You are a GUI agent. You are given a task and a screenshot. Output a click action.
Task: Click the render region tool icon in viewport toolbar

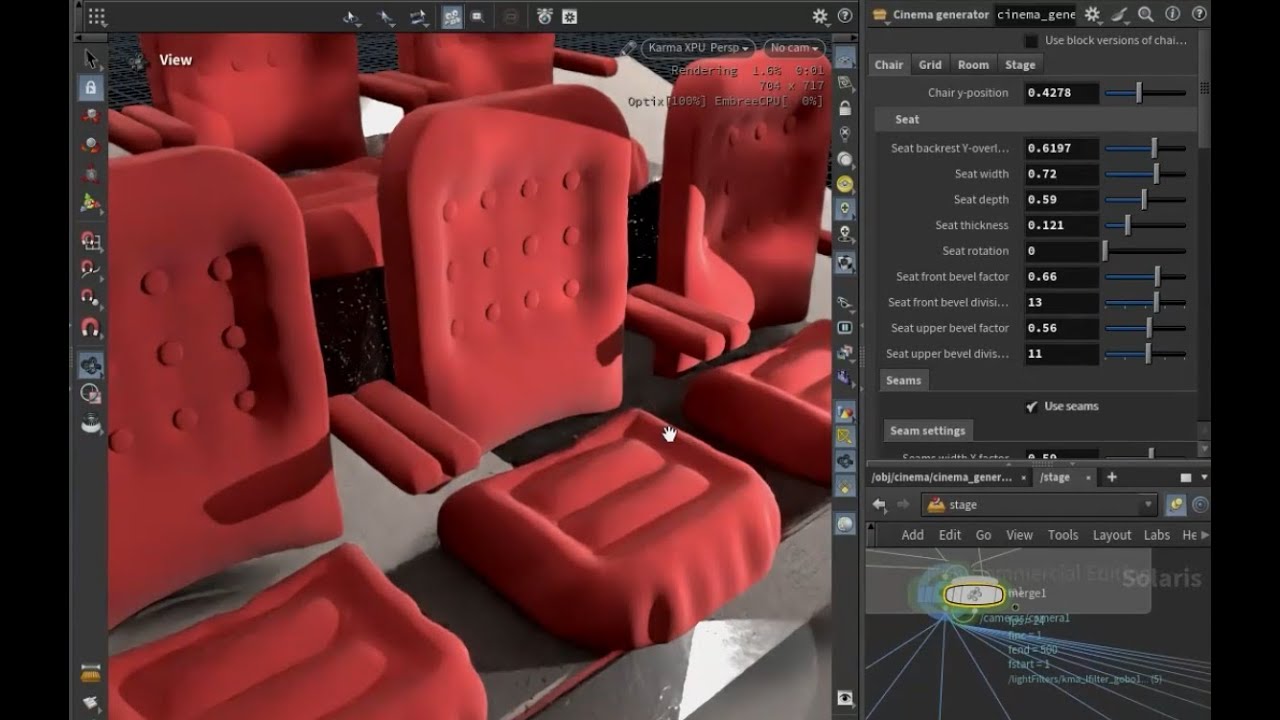478,16
